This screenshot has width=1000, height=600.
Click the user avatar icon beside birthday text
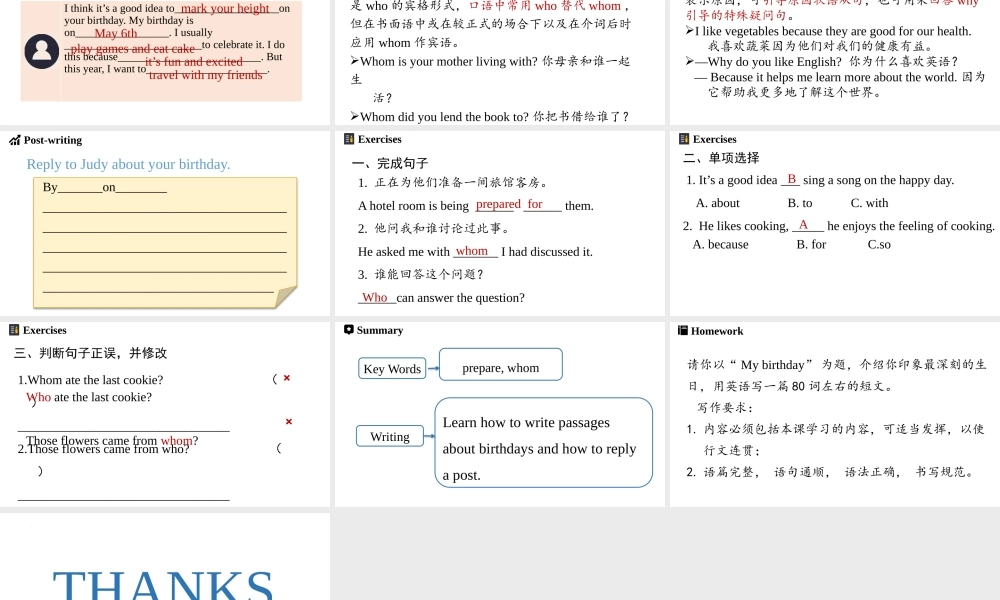[x=41, y=51]
